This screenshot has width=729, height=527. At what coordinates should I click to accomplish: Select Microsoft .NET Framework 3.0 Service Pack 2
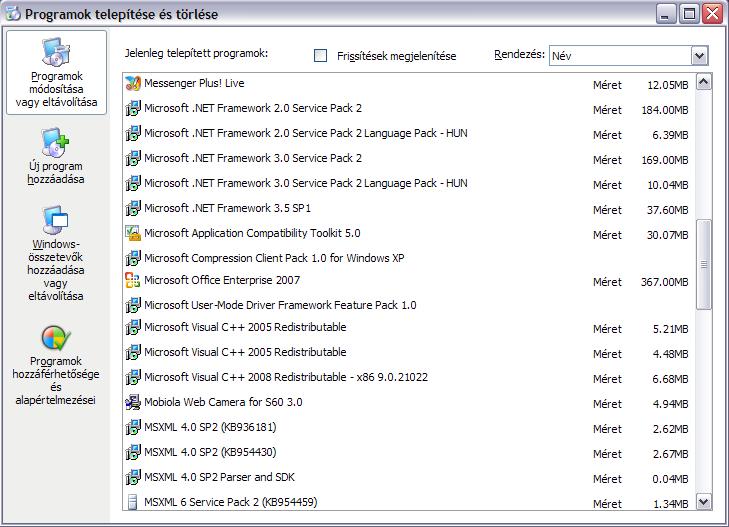point(409,159)
